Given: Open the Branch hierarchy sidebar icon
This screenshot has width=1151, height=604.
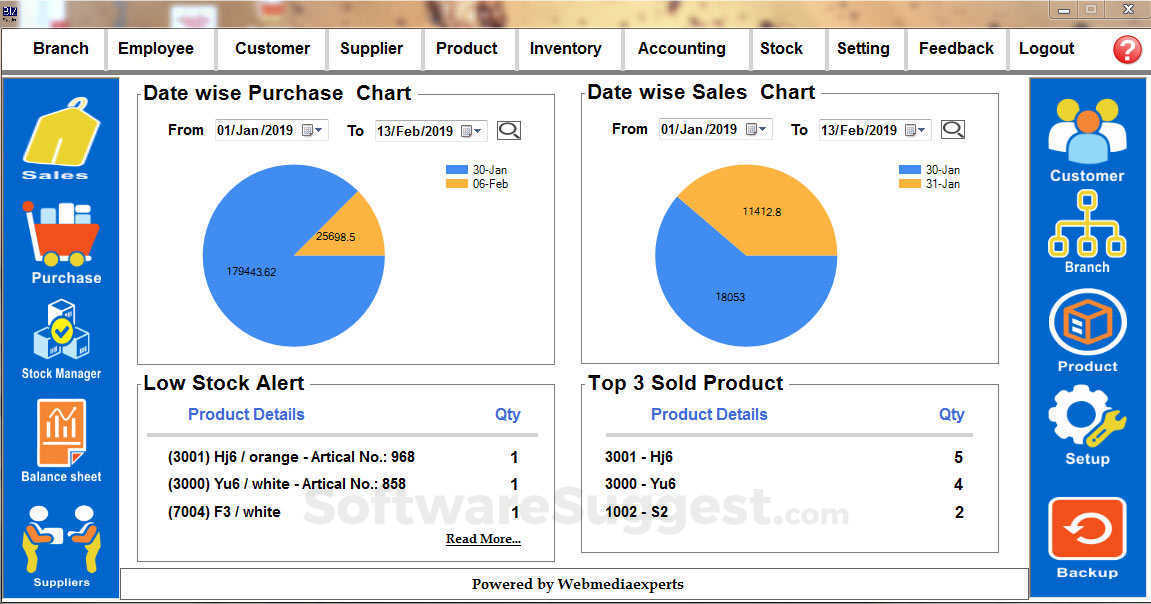Looking at the screenshot, I should 1087,225.
